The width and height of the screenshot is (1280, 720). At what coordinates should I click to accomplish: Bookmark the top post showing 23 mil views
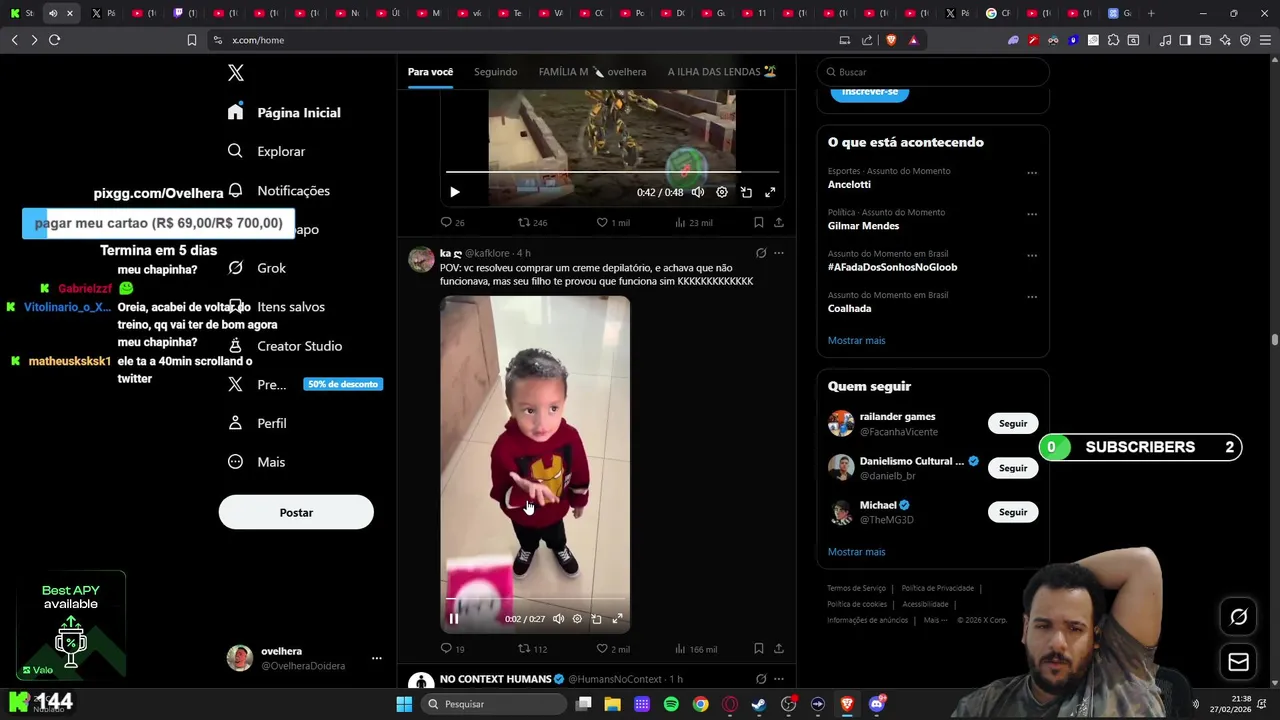pos(758,222)
